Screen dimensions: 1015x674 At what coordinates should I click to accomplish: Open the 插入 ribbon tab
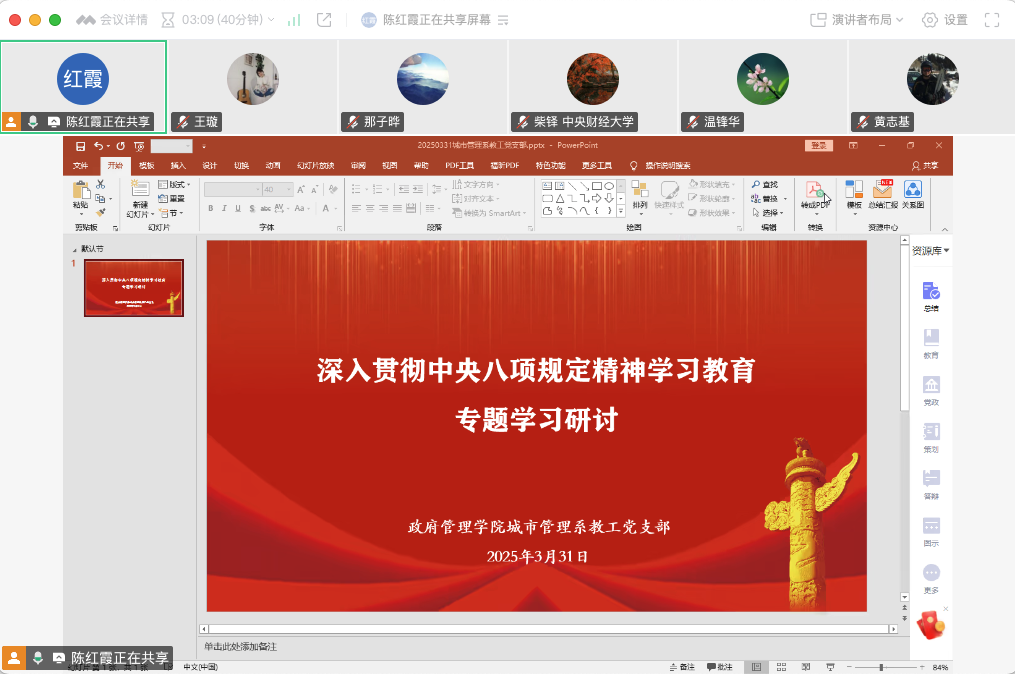point(178,166)
